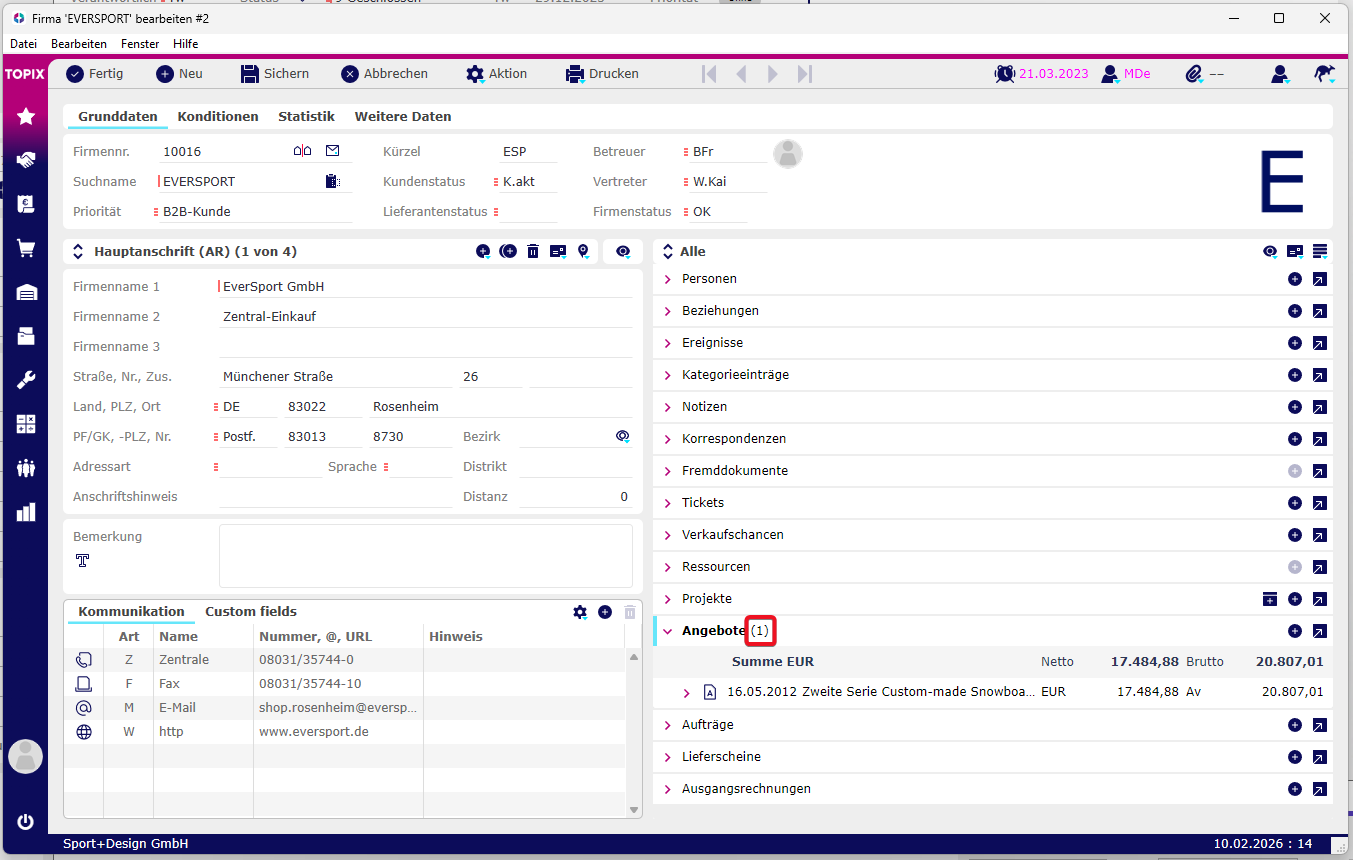Expand the Korrespondenzen section
1353x860 pixels.
coord(667,439)
